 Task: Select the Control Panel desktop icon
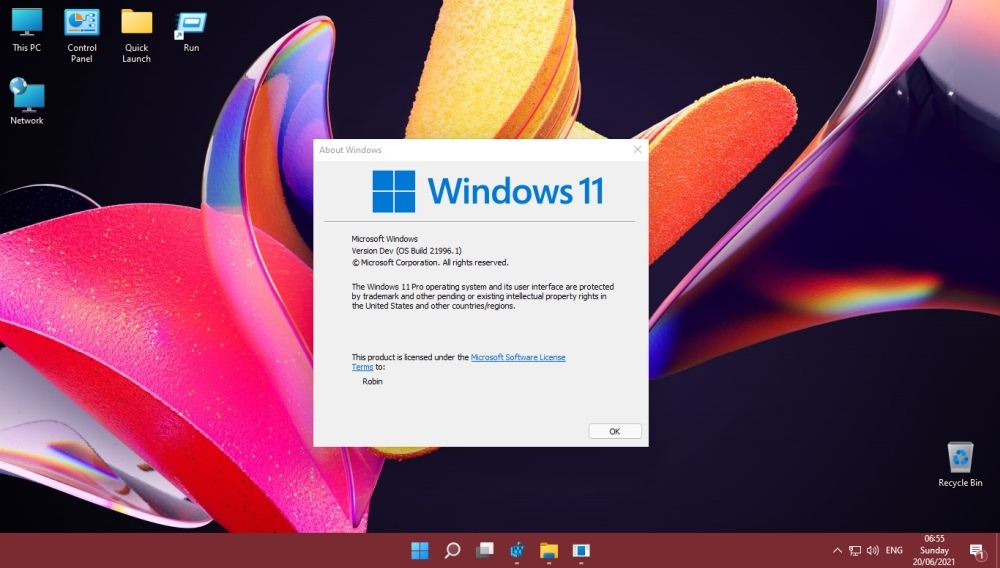coord(82,35)
